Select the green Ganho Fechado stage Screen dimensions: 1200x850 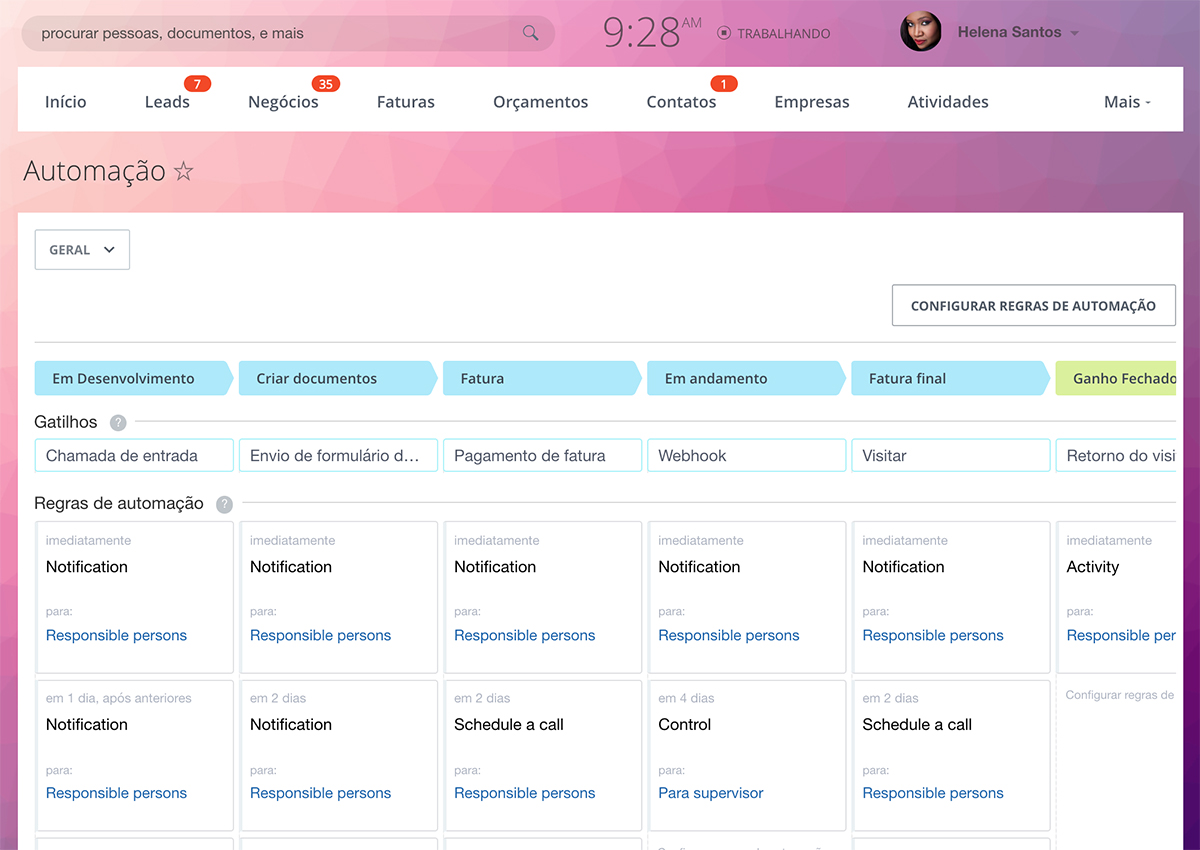pyautogui.click(x=1118, y=379)
